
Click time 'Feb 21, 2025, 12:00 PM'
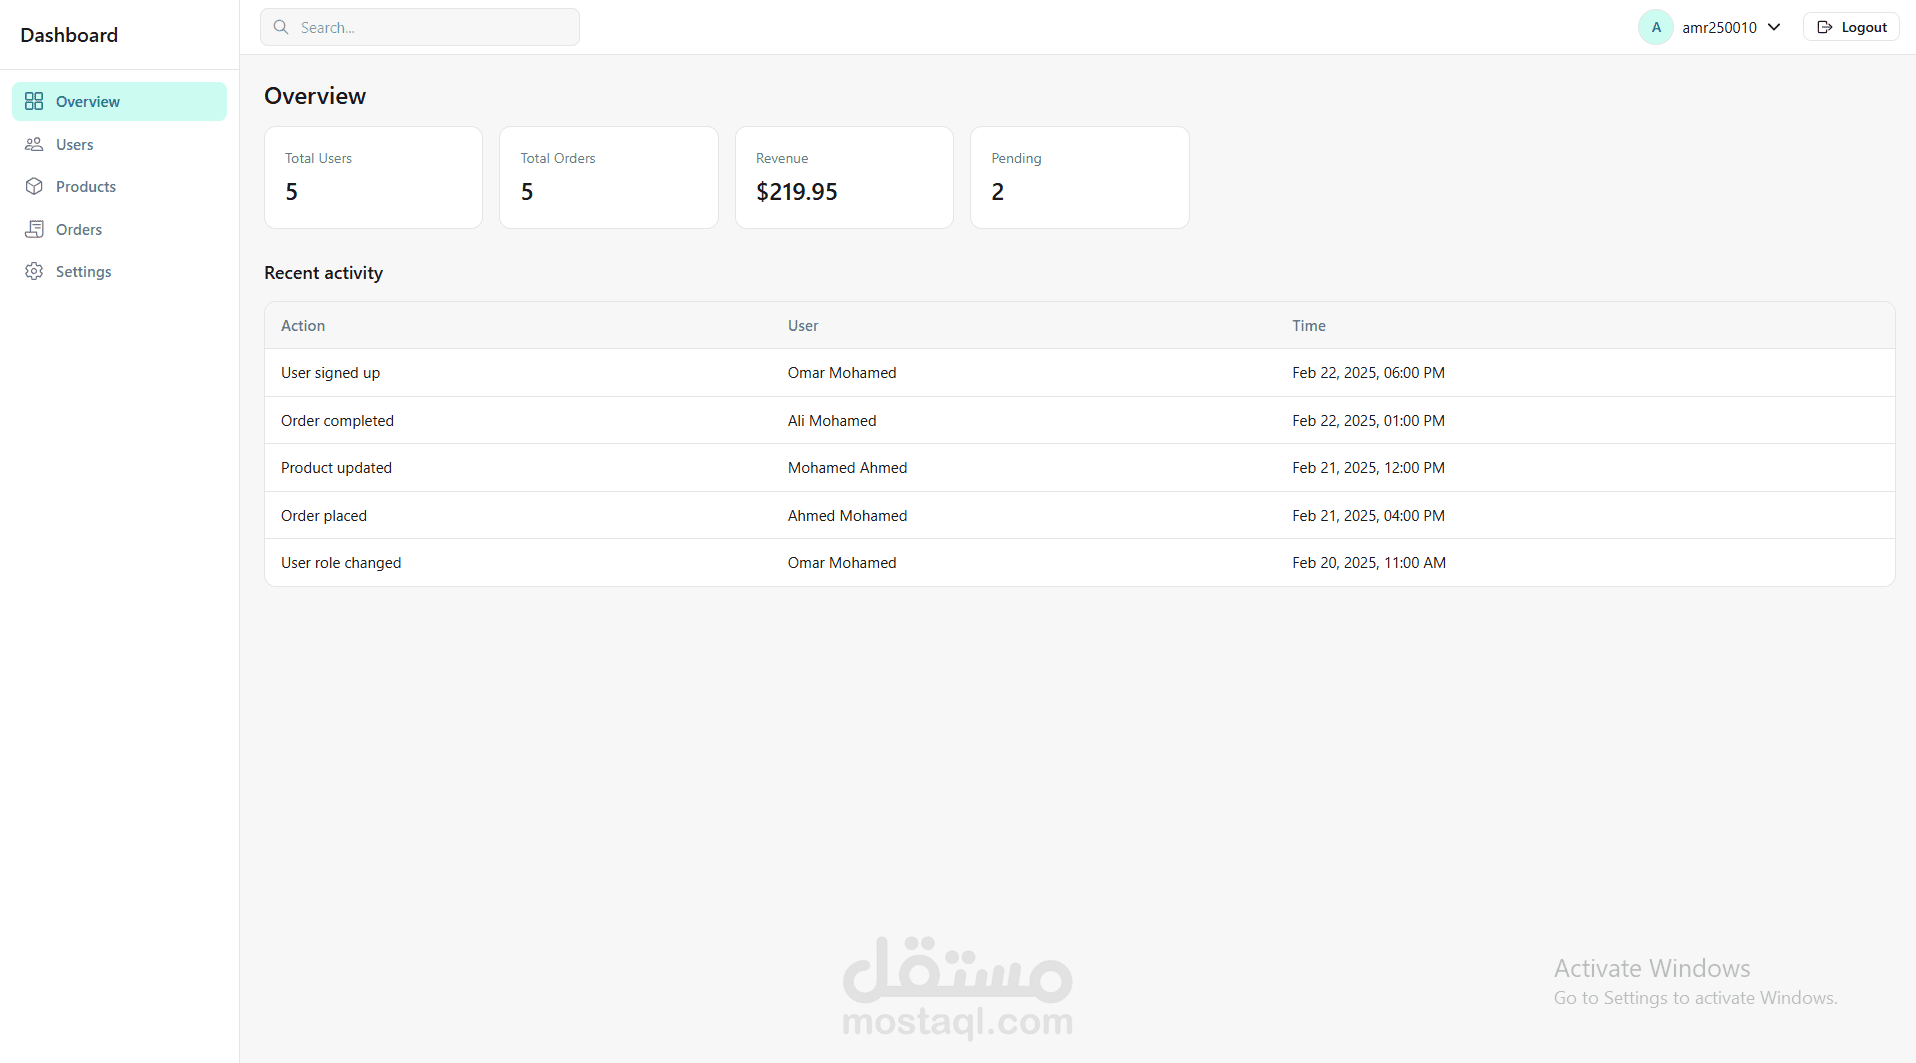(x=1368, y=467)
